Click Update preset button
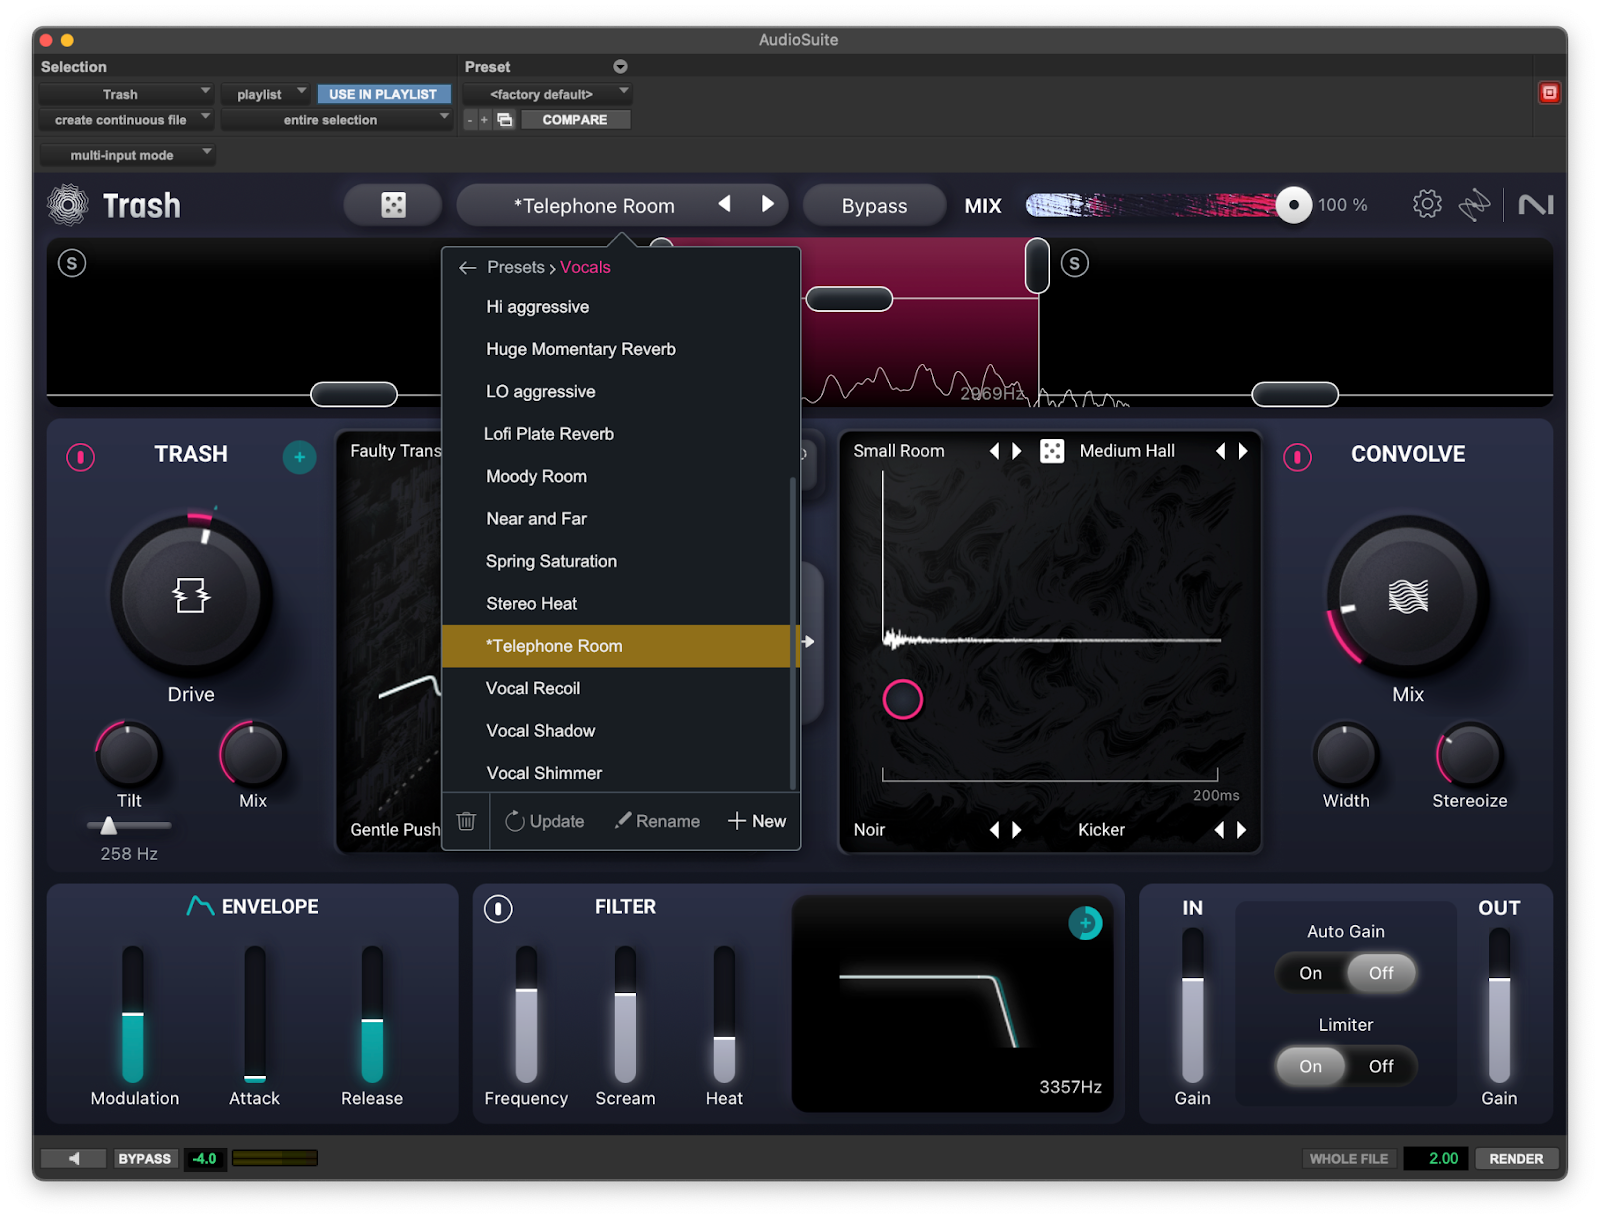The width and height of the screenshot is (1600, 1219). tap(545, 821)
